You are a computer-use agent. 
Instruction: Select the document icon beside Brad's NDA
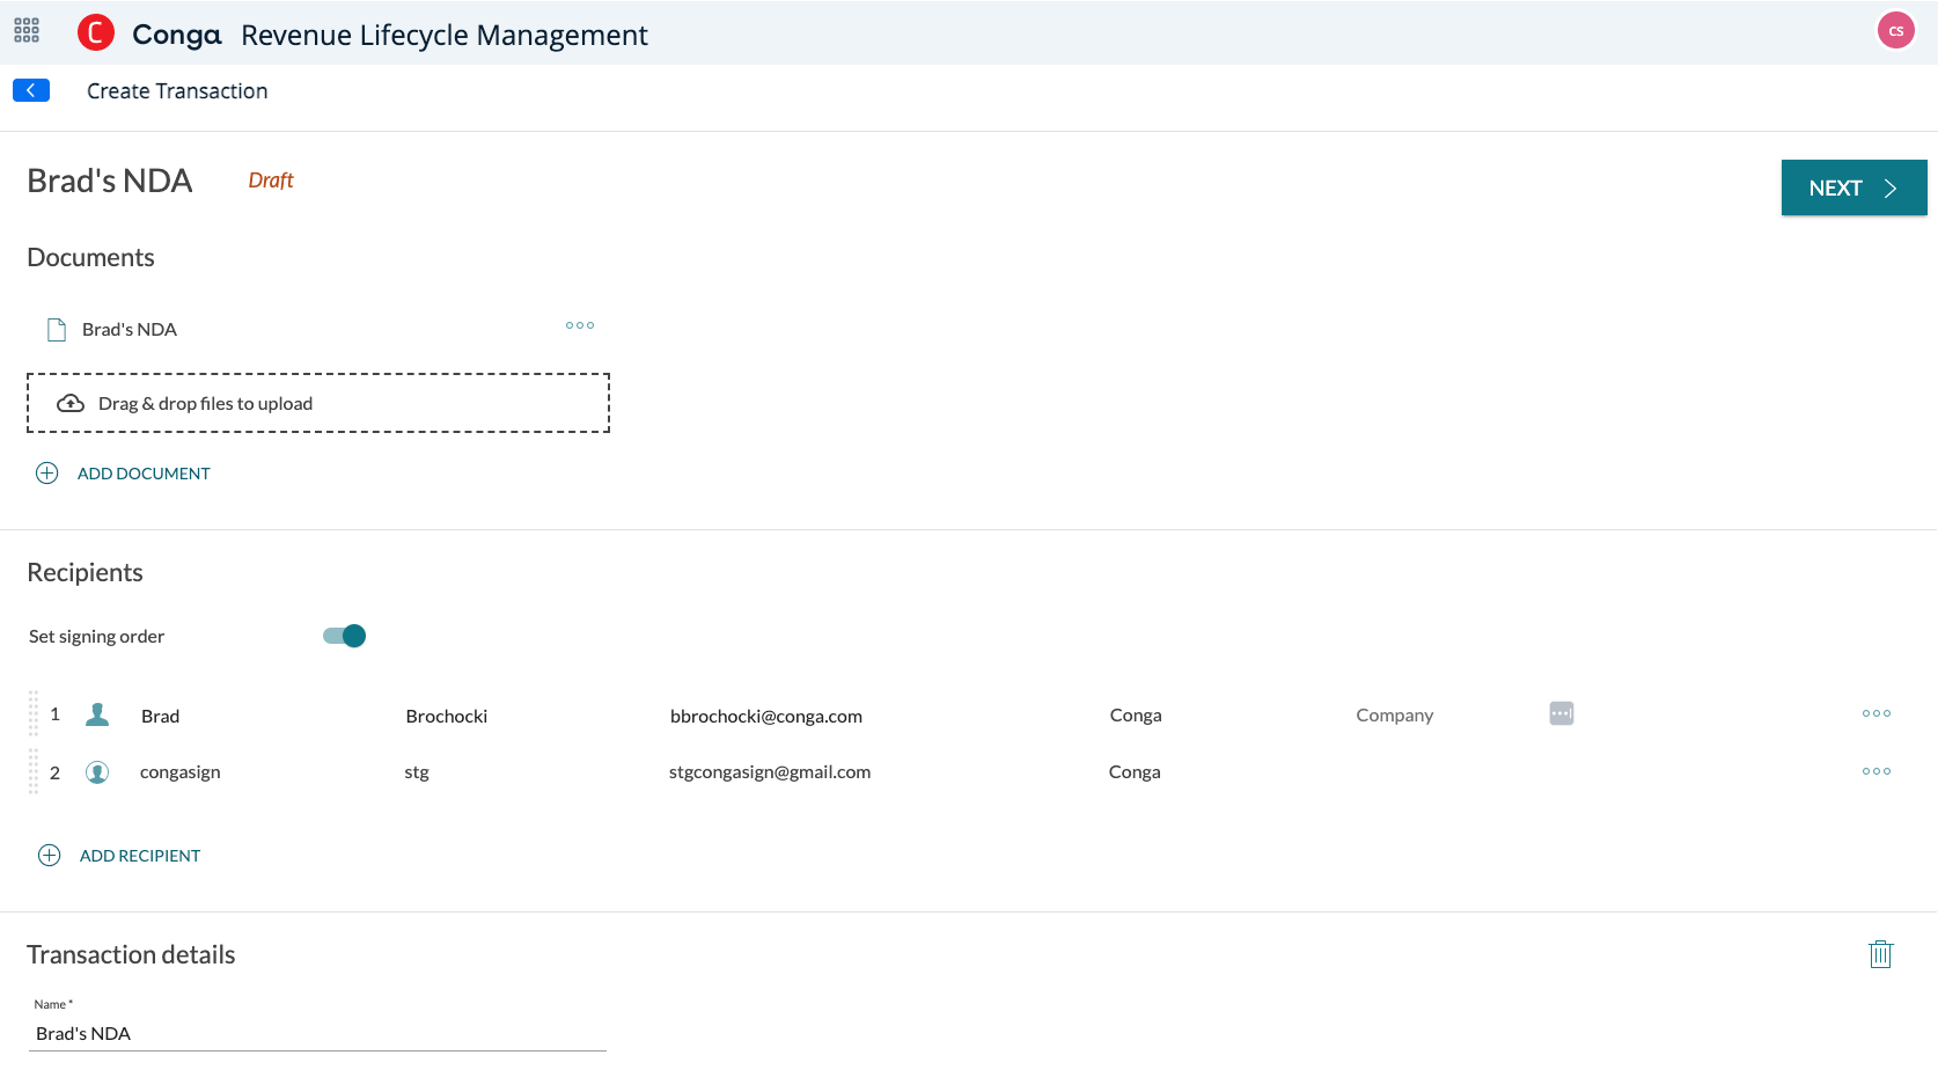click(57, 328)
